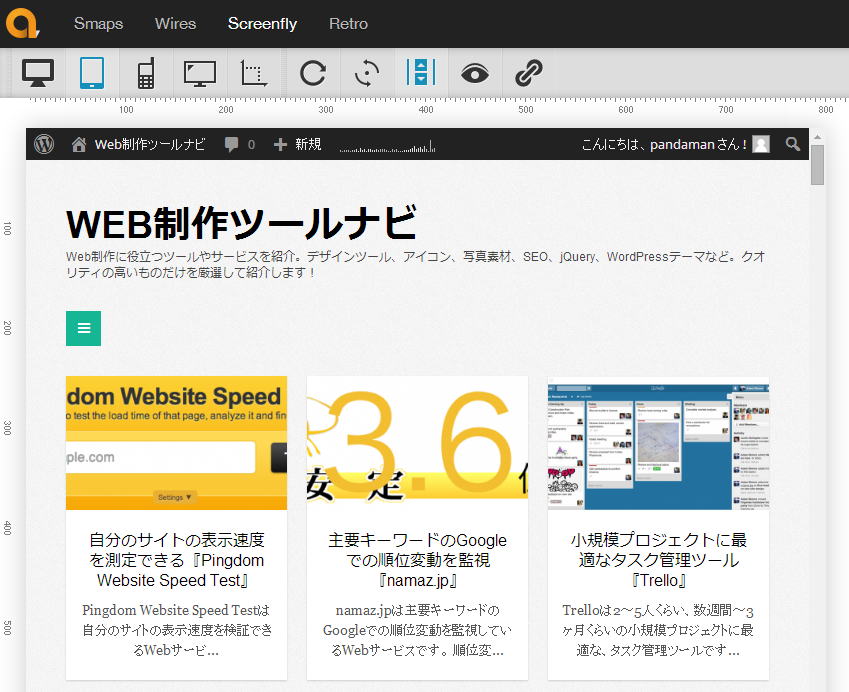
Task: Open the namaz.jp article title link
Action: (x=417, y=560)
